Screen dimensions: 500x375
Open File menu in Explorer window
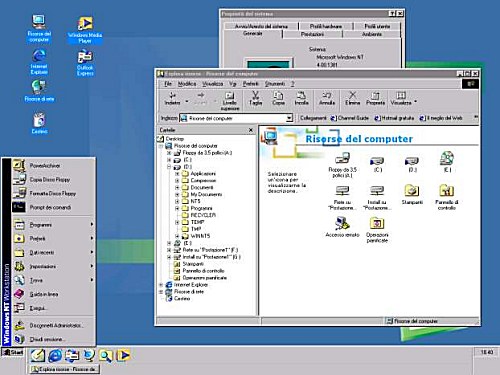(168, 84)
